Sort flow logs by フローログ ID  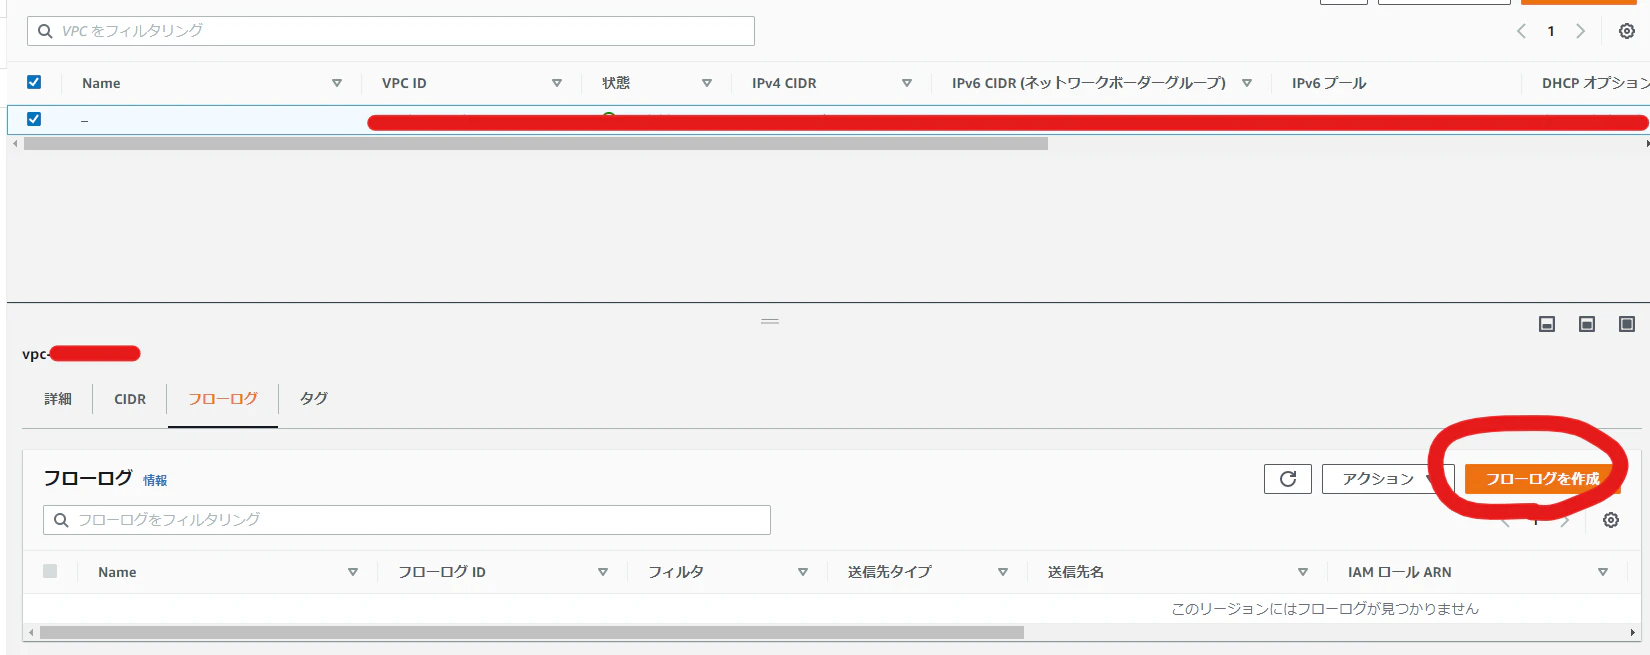(603, 572)
